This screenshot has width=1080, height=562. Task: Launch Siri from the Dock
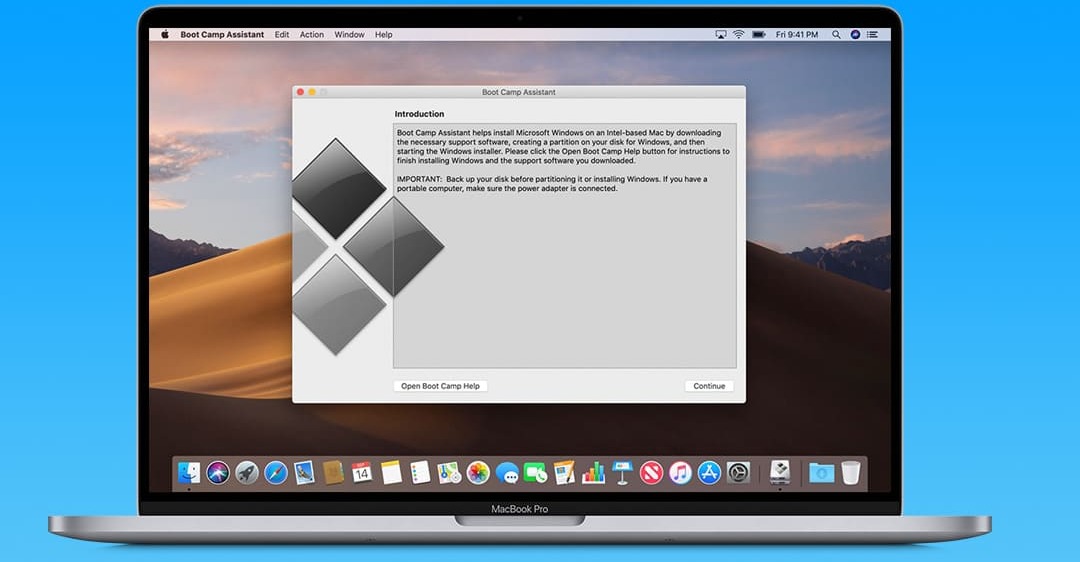pyautogui.click(x=218, y=473)
